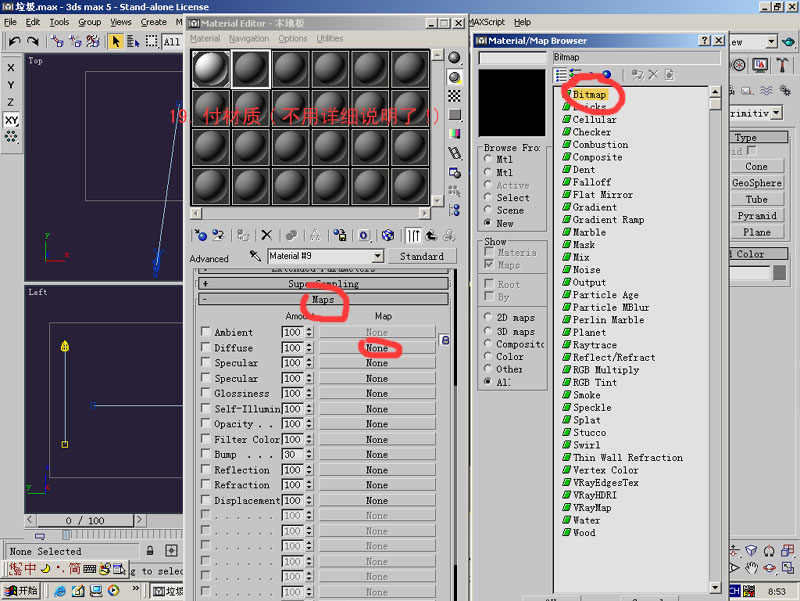This screenshot has height=601, width=800.
Task: Click the object color swatch
Action: (780, 273)
